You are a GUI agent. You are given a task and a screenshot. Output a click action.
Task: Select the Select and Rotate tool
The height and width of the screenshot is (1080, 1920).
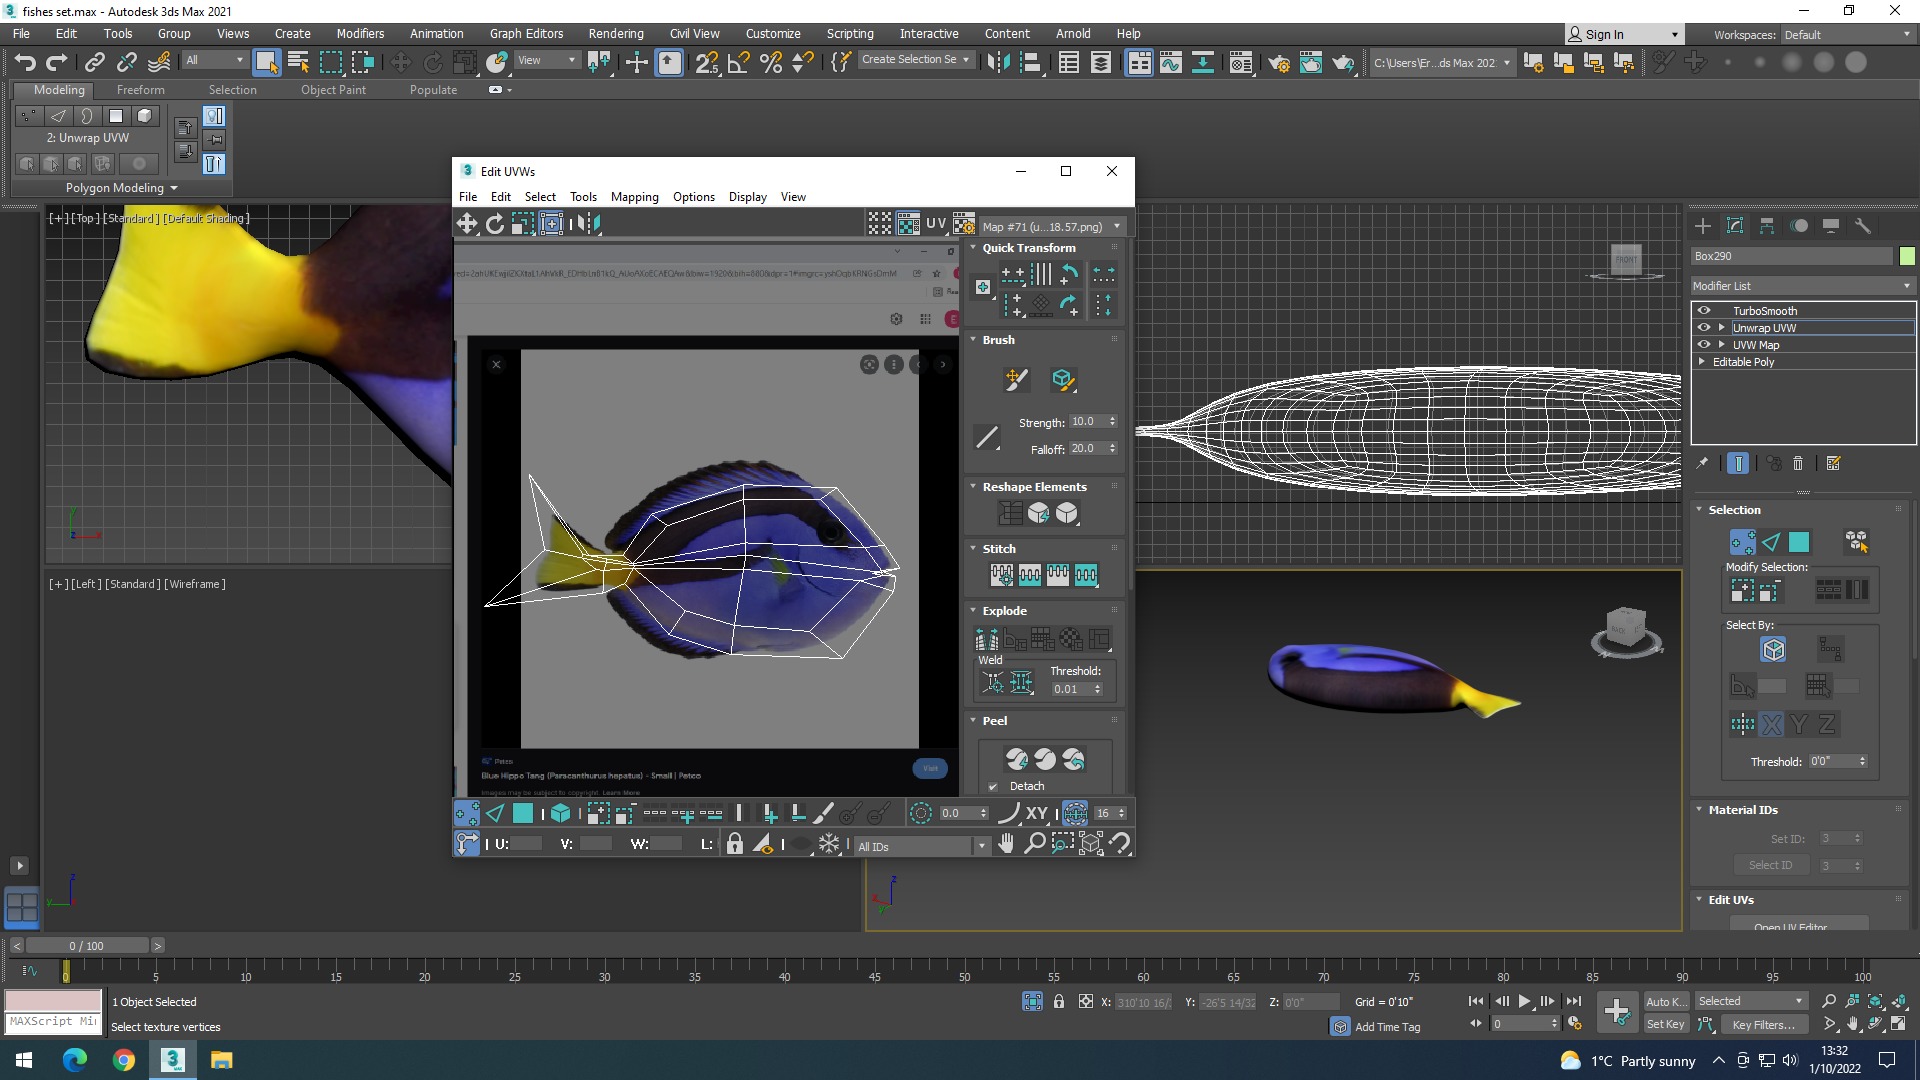(x=433, y=62)
